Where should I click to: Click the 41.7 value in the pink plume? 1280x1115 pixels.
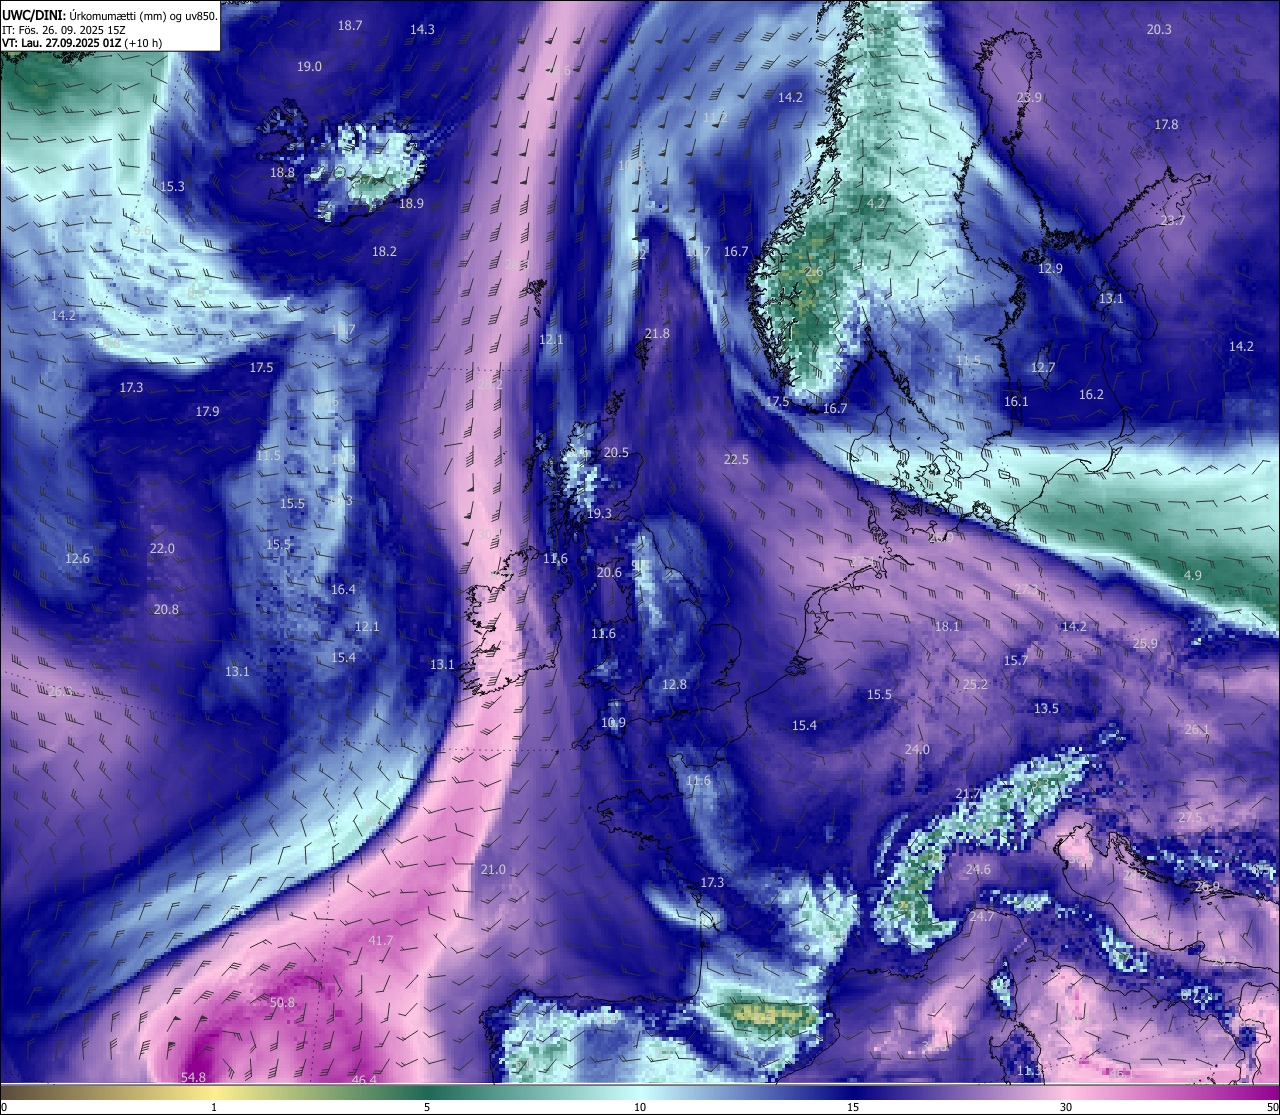381,942
